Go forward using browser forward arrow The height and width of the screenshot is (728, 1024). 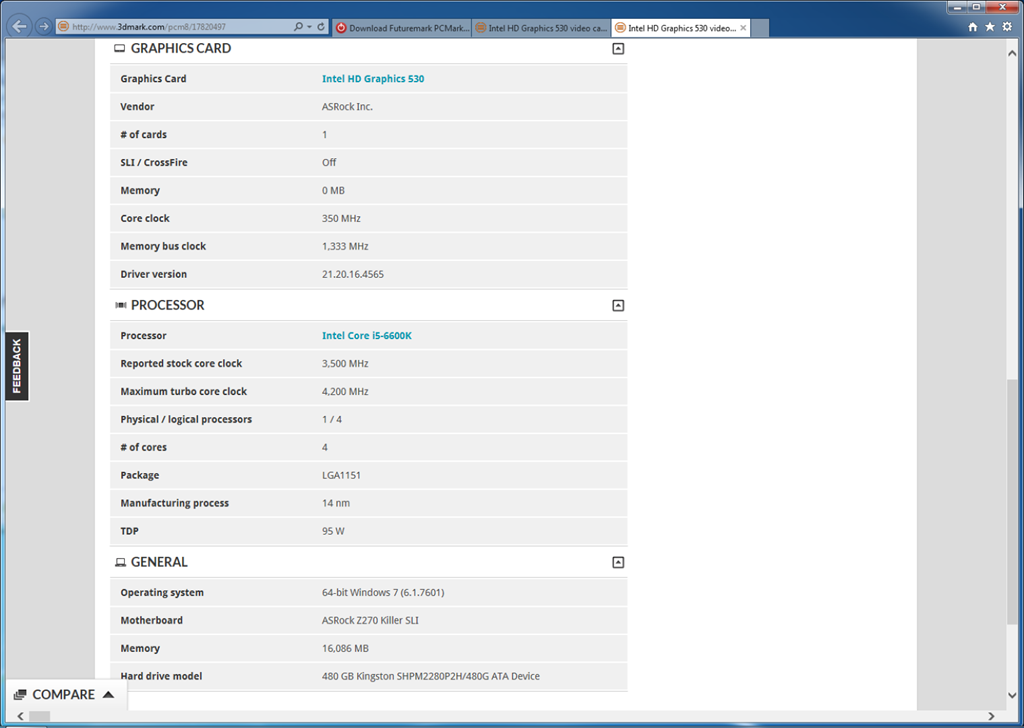[x=44, y=27]
